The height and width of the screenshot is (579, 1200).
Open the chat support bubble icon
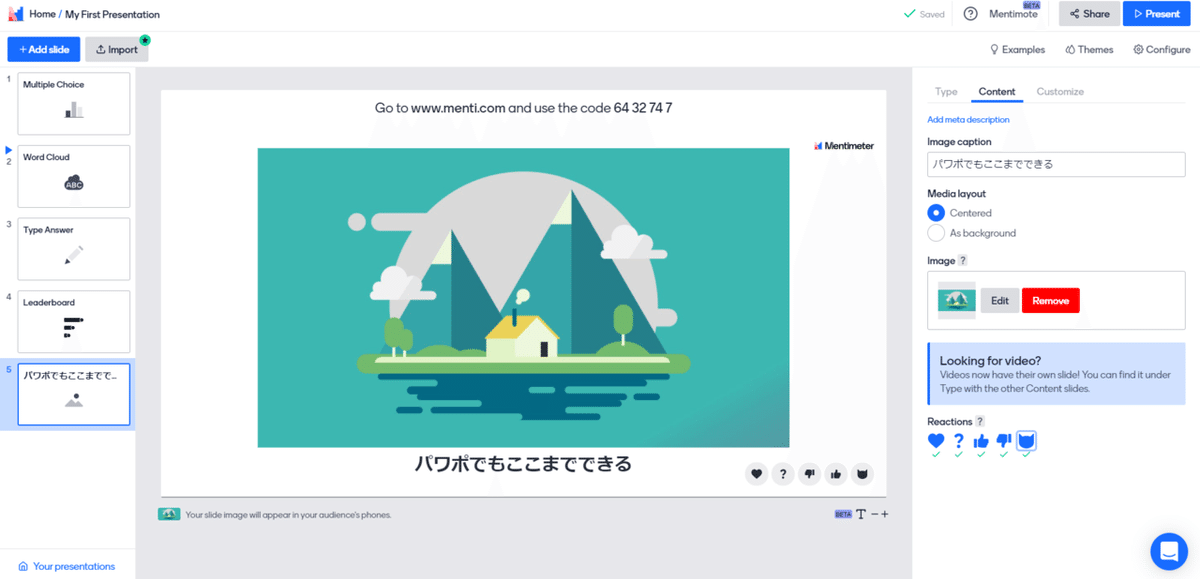point(1168,551)
